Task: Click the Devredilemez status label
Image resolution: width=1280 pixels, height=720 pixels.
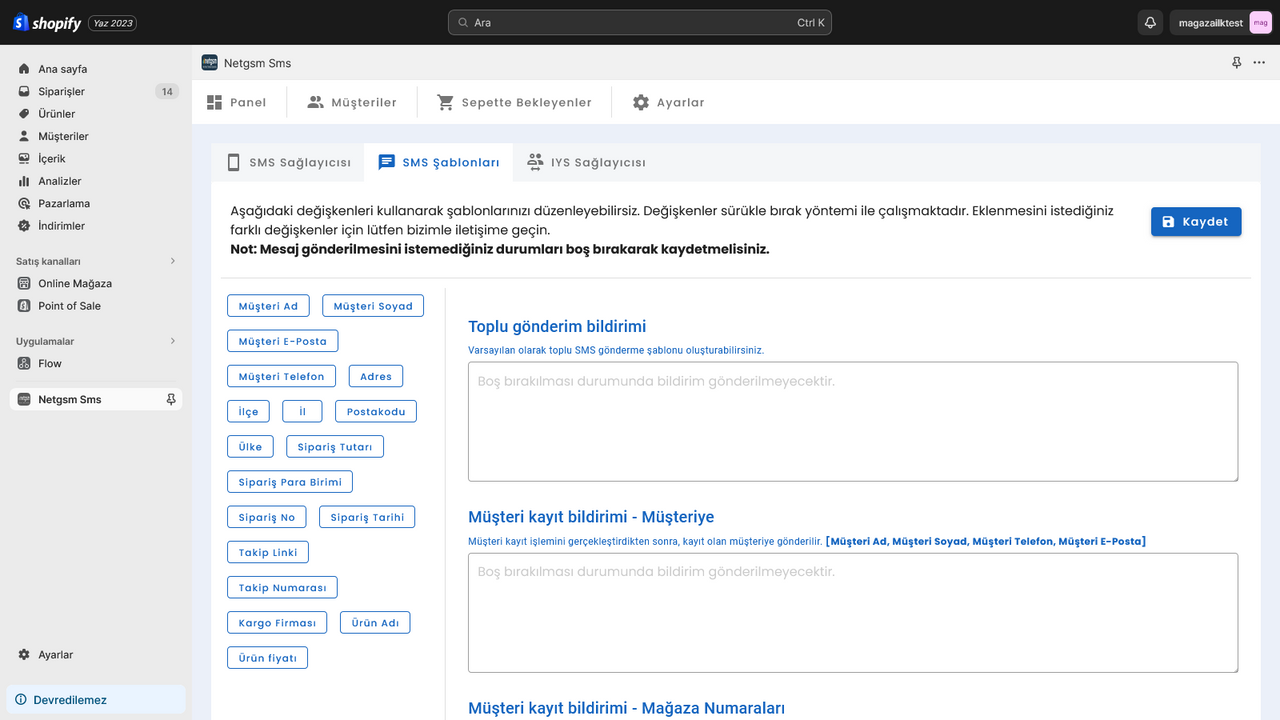Action: point(70,700)
